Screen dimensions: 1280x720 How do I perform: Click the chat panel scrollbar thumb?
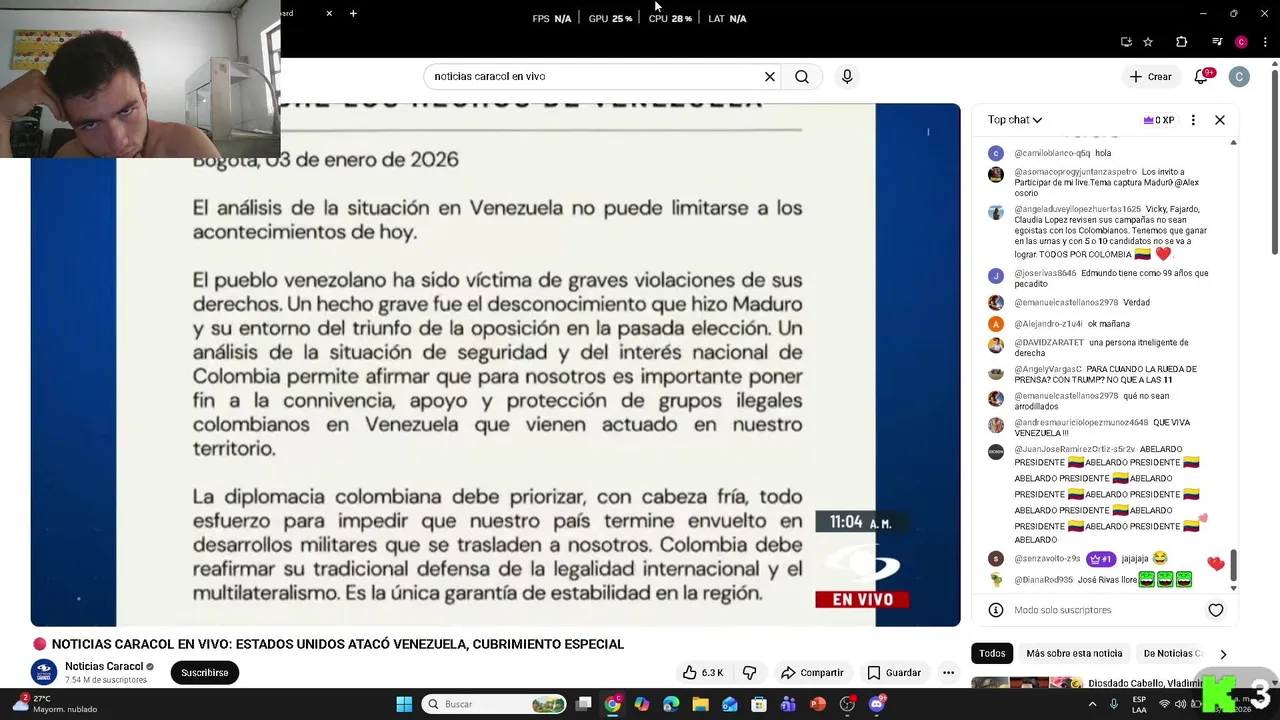[1233, 565]
